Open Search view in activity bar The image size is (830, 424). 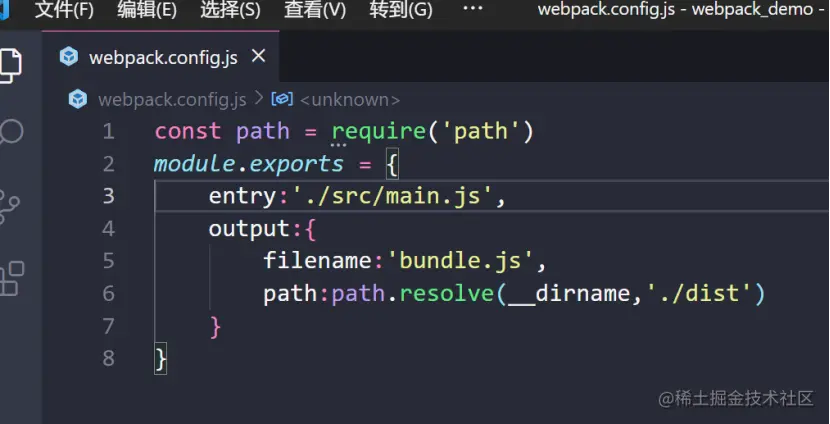tap(12, 132)
